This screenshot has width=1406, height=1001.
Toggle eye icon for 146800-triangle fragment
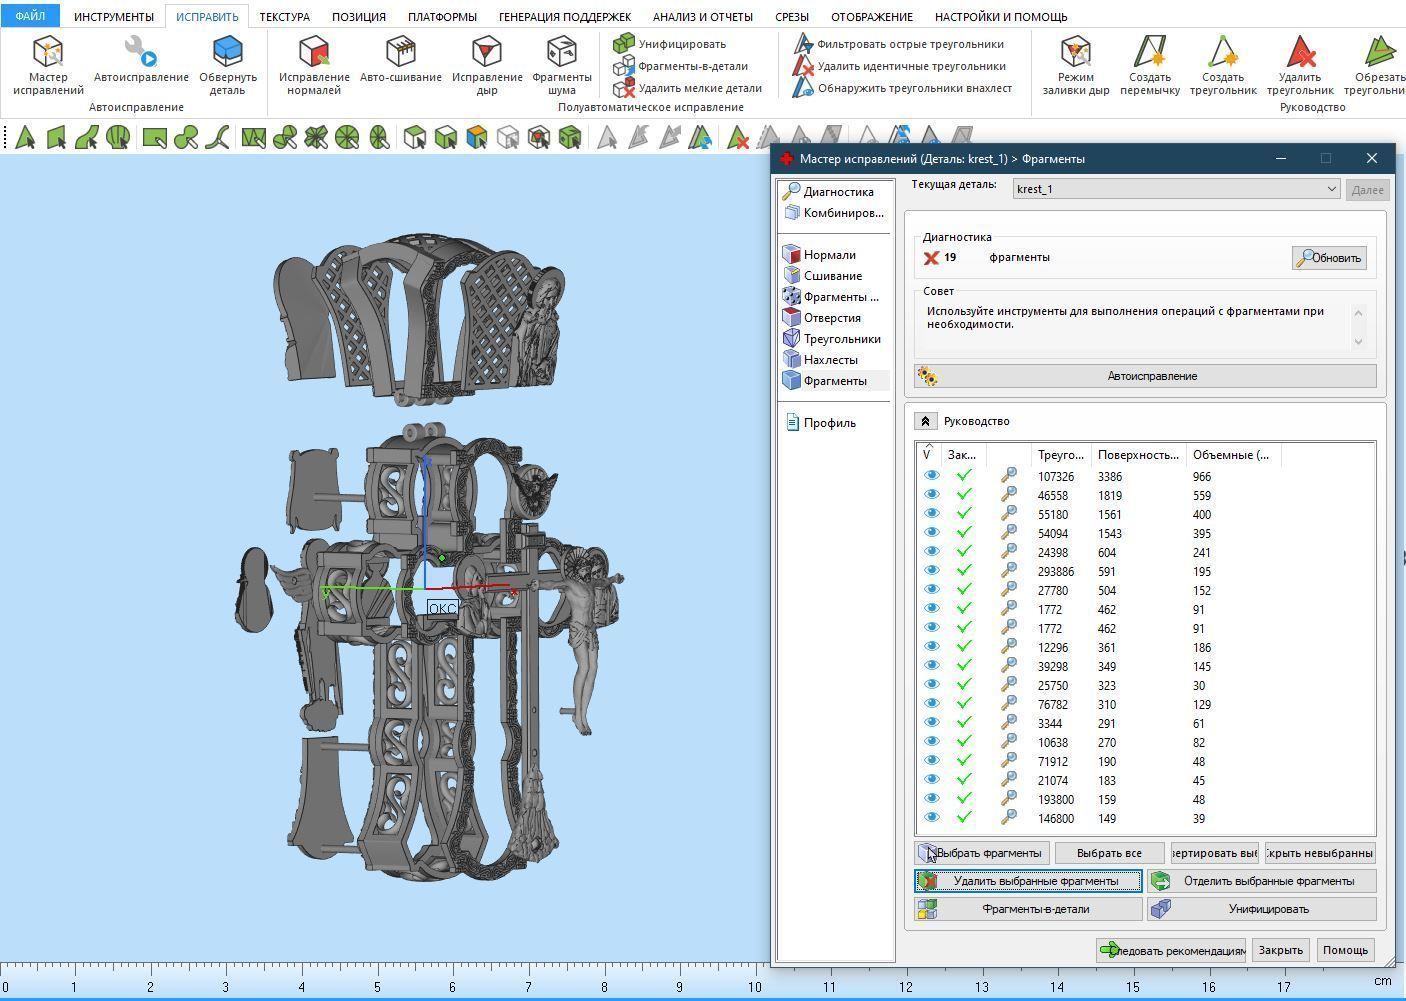pos(931,818)
